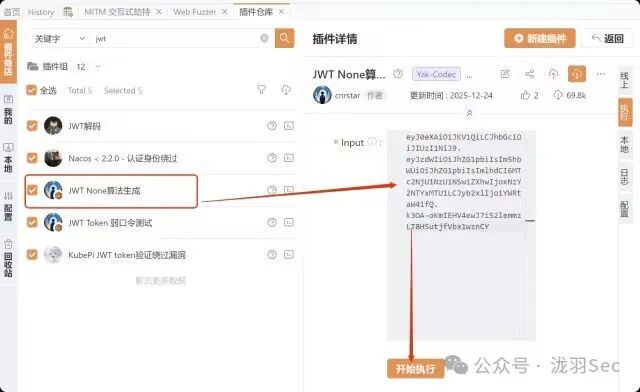Open the MITM 交互式劫持 tab
This screenshot has height=392, width=640.
pos(117,12)
